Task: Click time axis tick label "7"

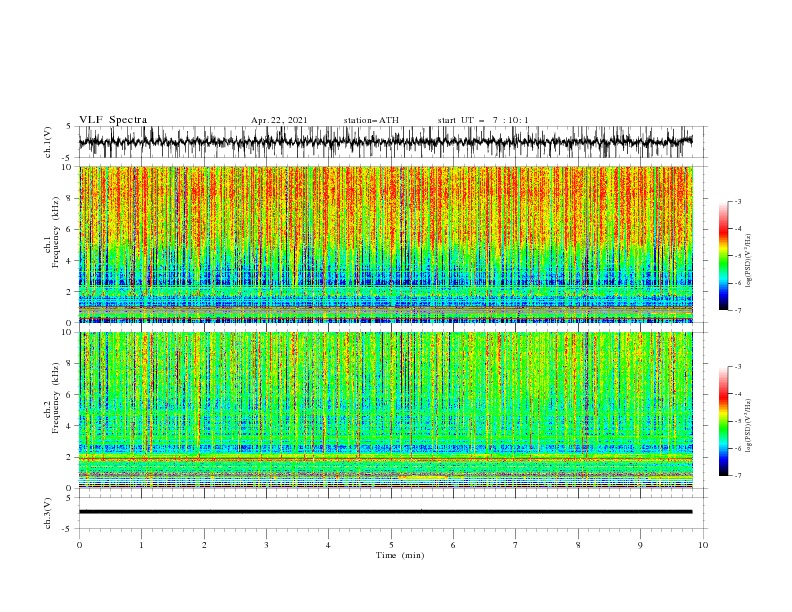Action: 516,545
